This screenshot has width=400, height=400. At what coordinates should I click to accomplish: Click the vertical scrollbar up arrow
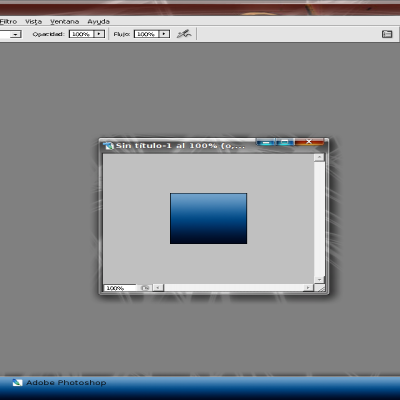click(319, 157)
